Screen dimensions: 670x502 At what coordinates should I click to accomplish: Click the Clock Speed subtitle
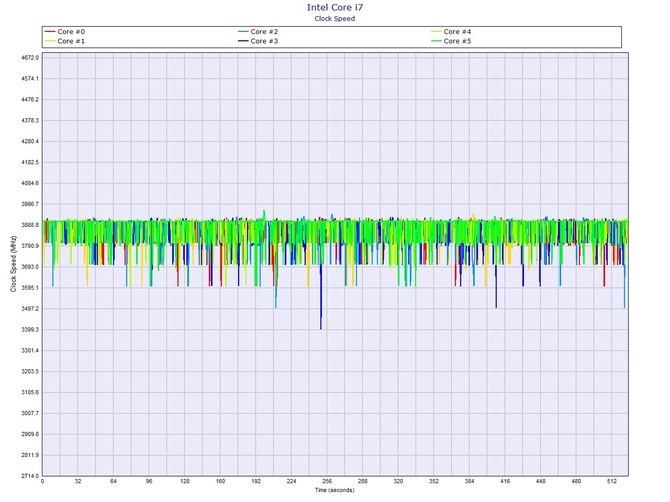335,18
